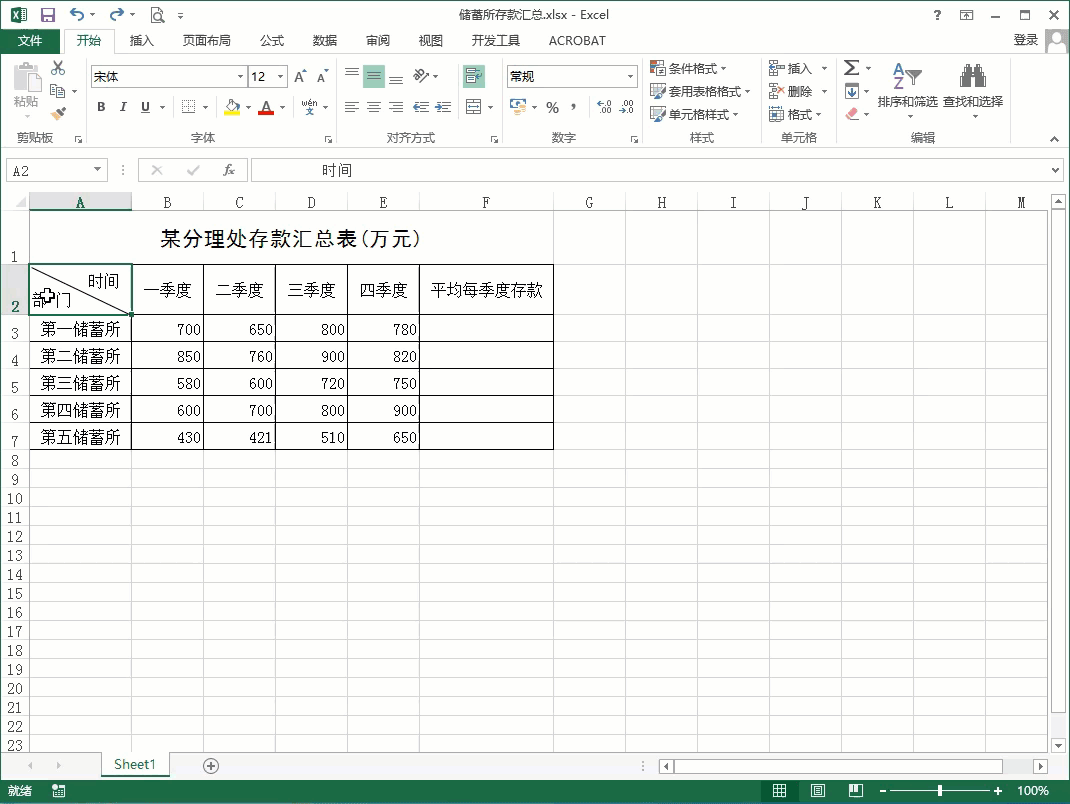
Task: Click the AutoSum sigma icon
Action: (x=851, y=68)
